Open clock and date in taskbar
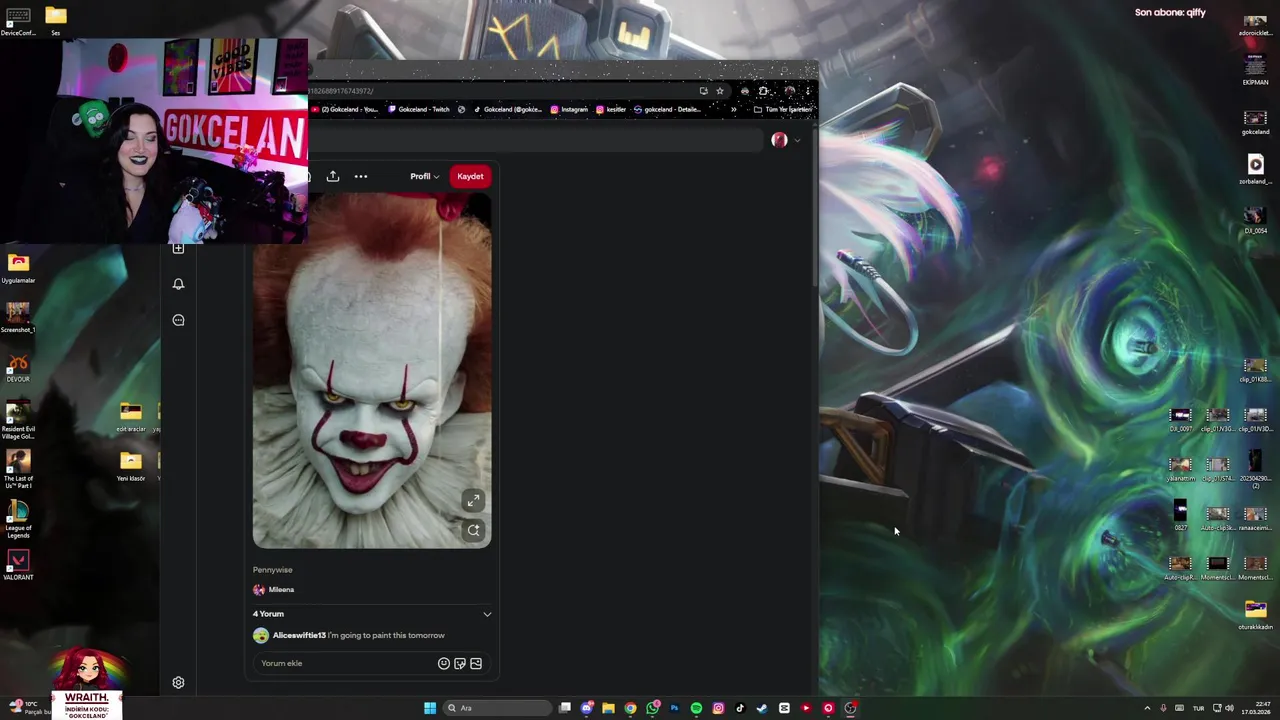 click(x=1255, y=708)
